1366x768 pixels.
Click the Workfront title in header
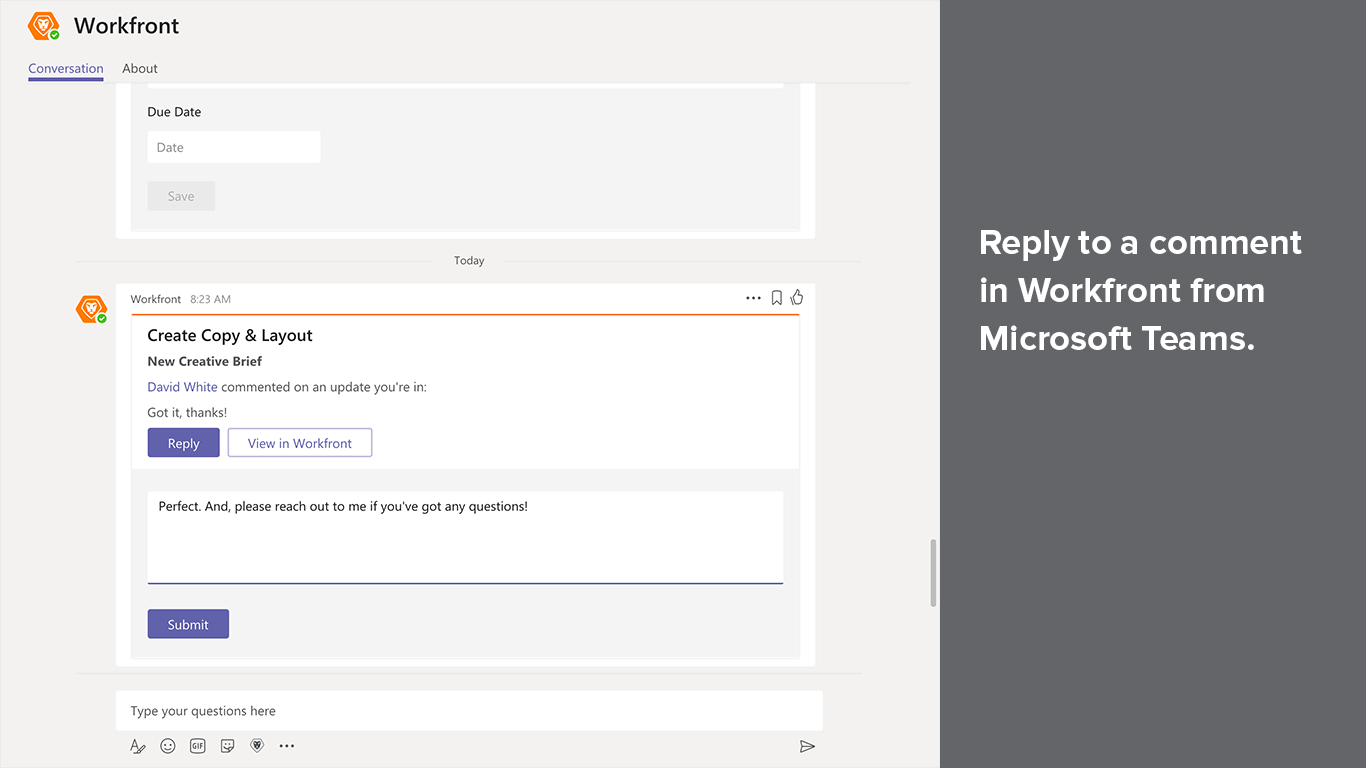[127, 26]
